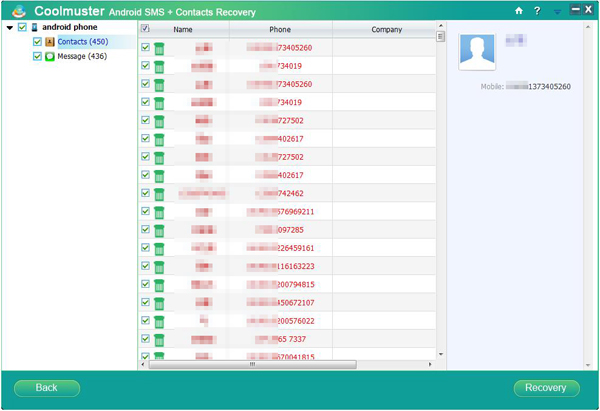Click the Contacts address book icon

[50, 42]
